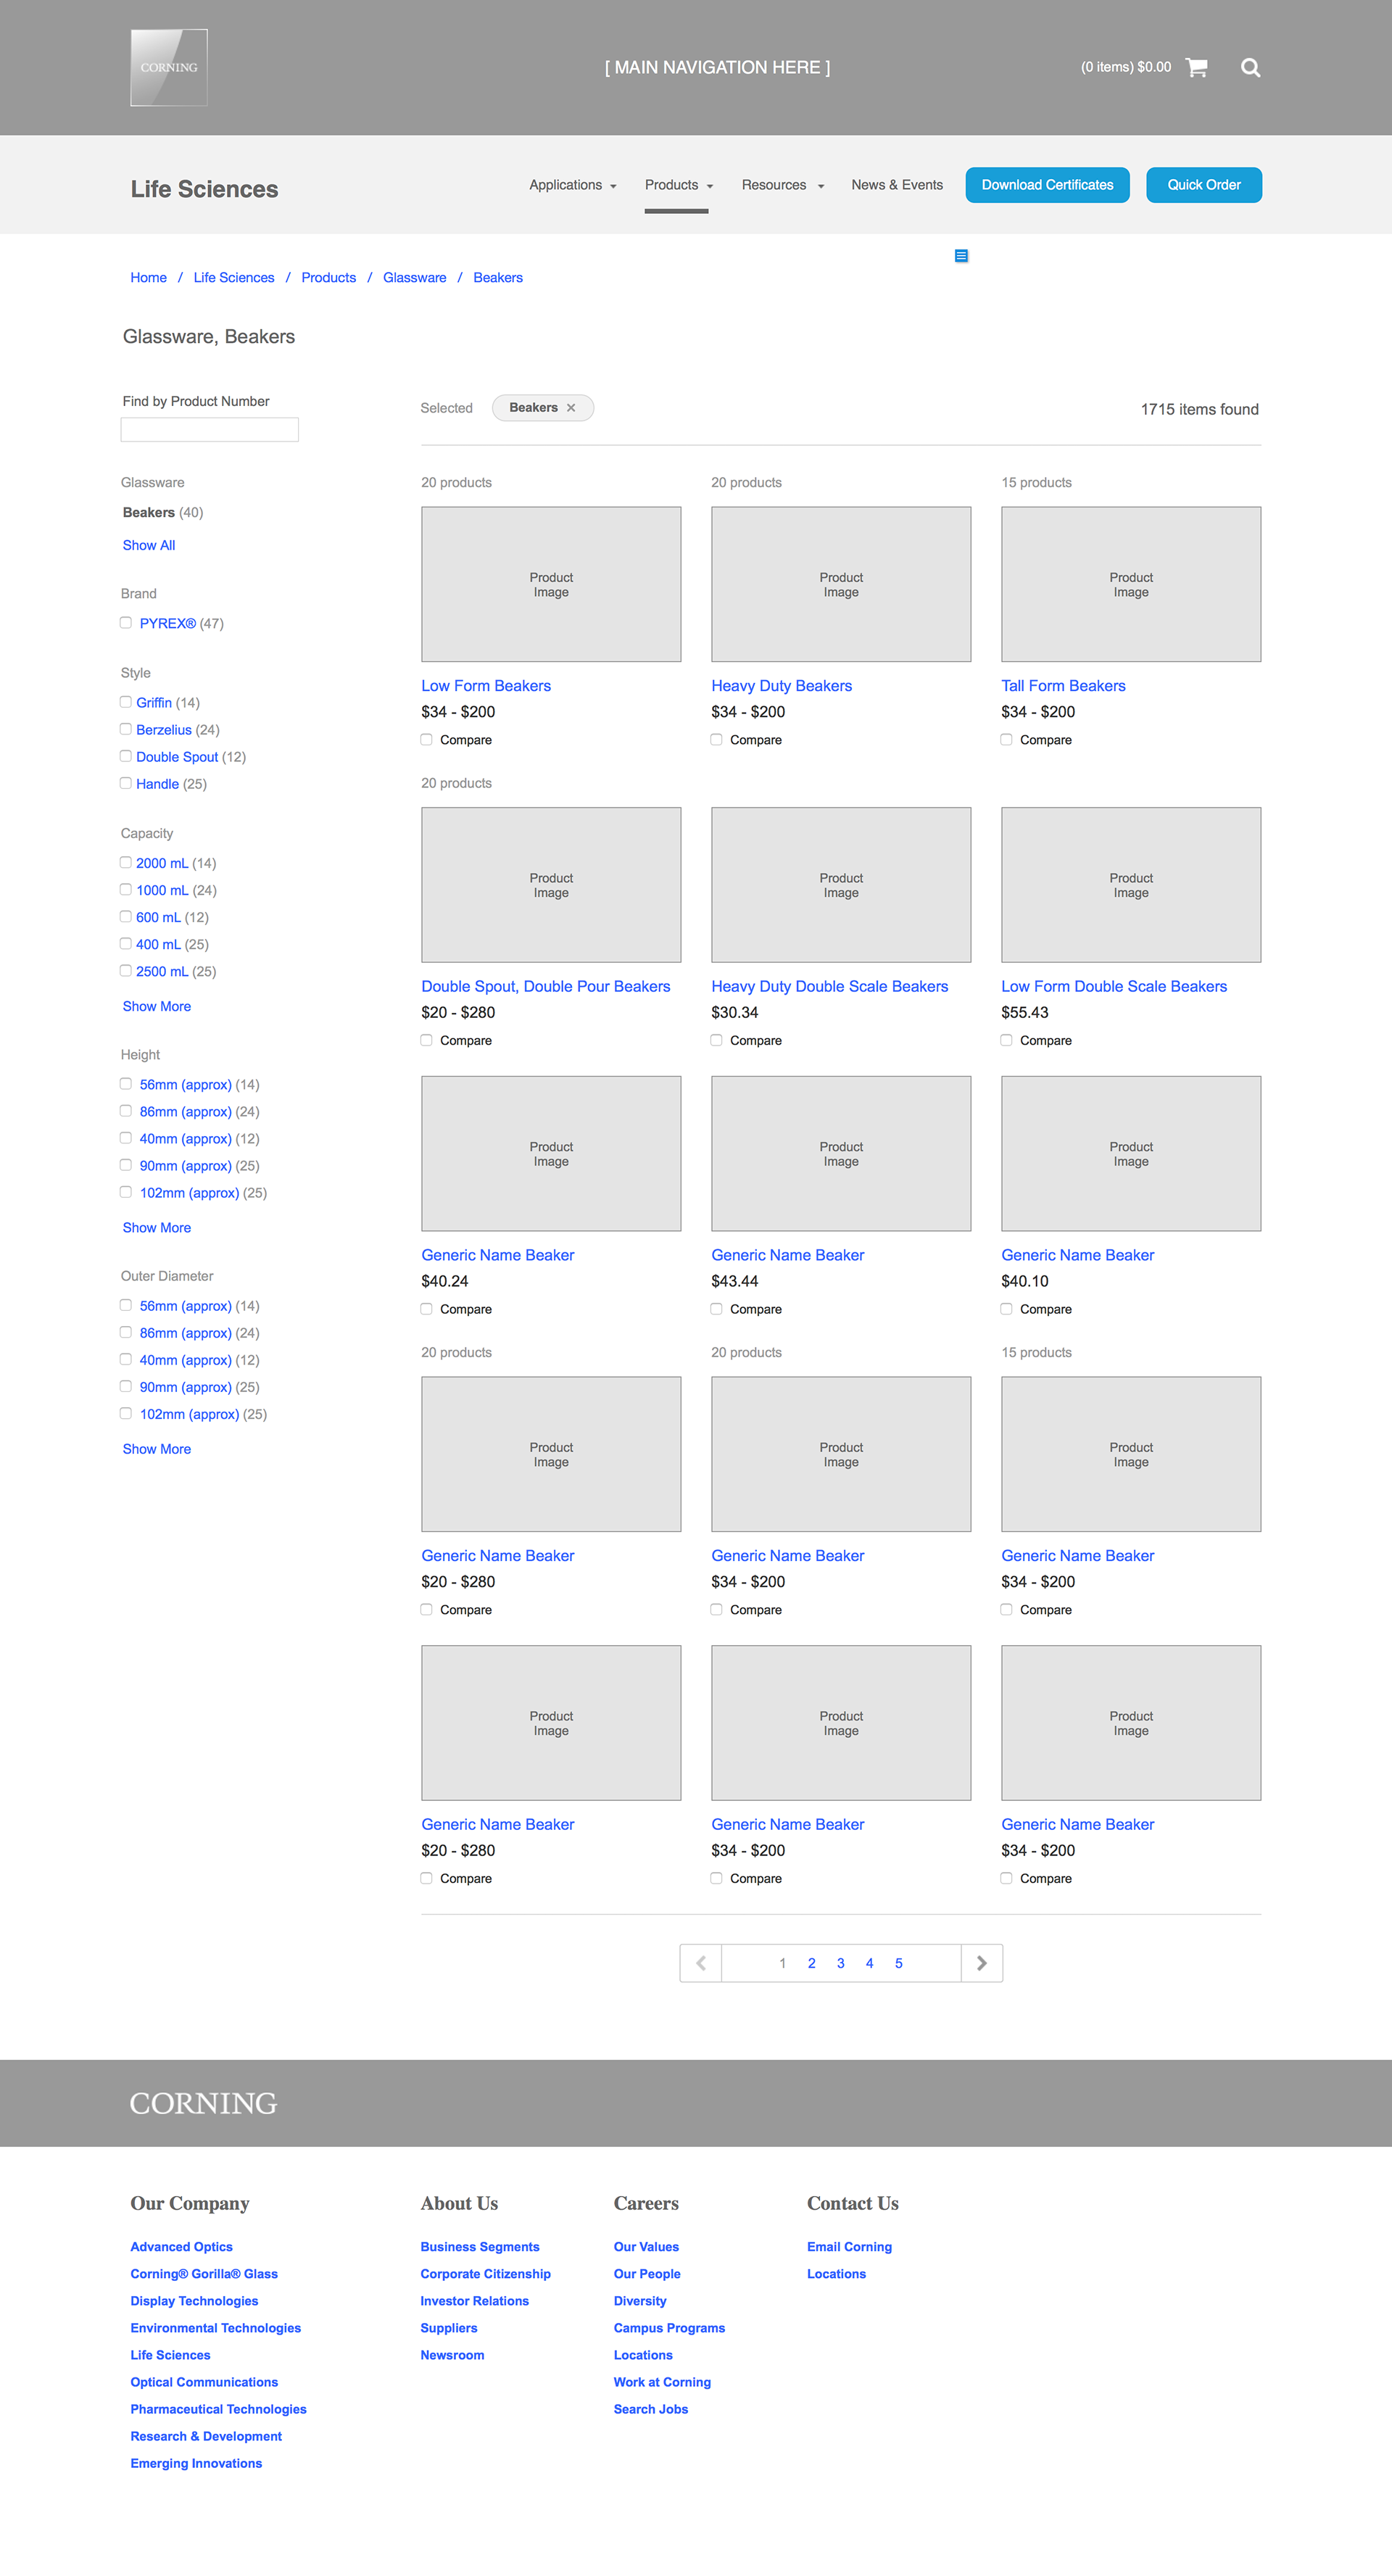Click the Corning logo in header

[x=169, y=68]
